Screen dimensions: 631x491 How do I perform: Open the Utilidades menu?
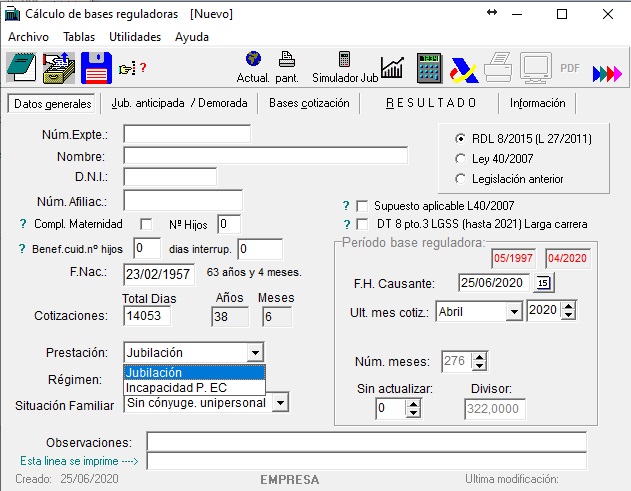(135, 37)
